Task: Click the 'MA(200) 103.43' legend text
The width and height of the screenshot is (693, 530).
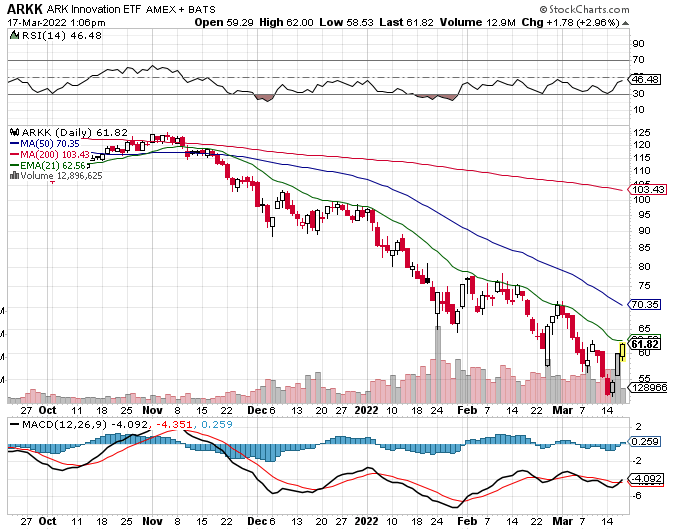Action: (x=55, y=155)
